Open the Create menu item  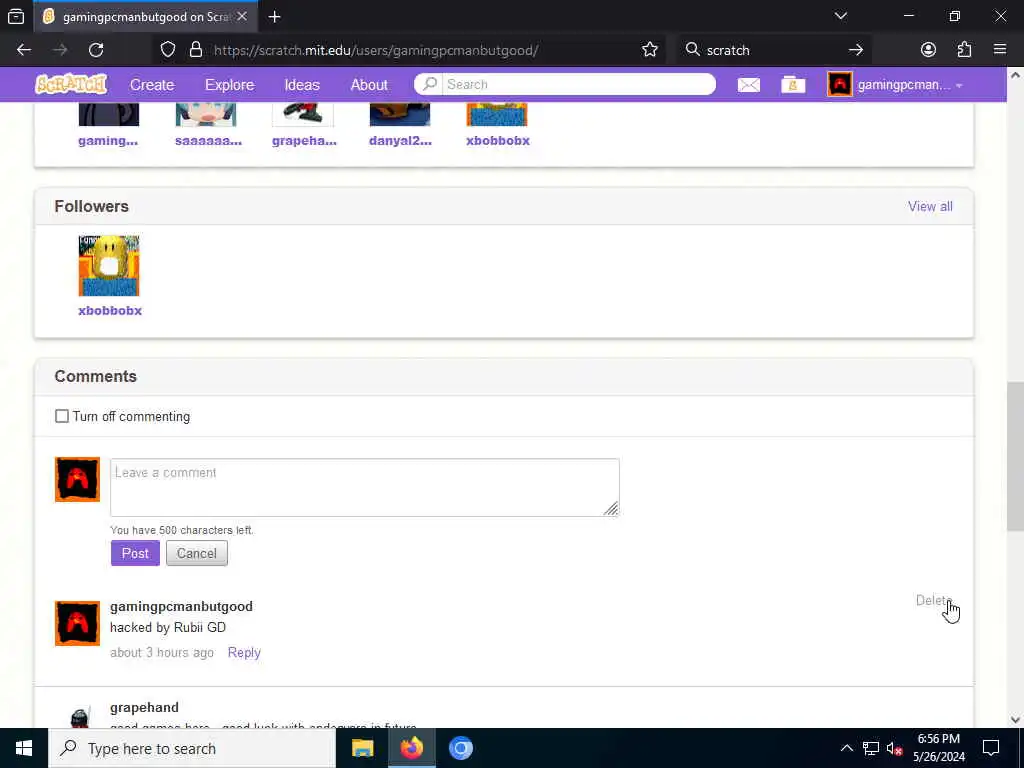tap(152, 84)
